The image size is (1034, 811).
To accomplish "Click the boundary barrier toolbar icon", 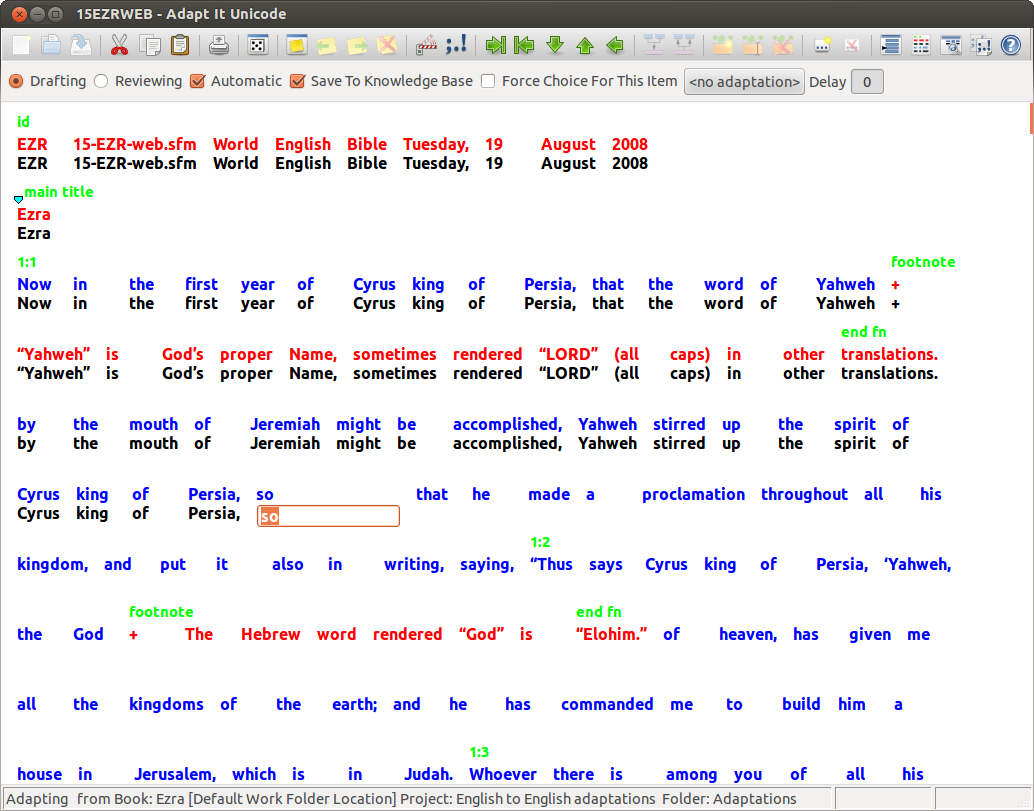I will click(x=426, y=45).
